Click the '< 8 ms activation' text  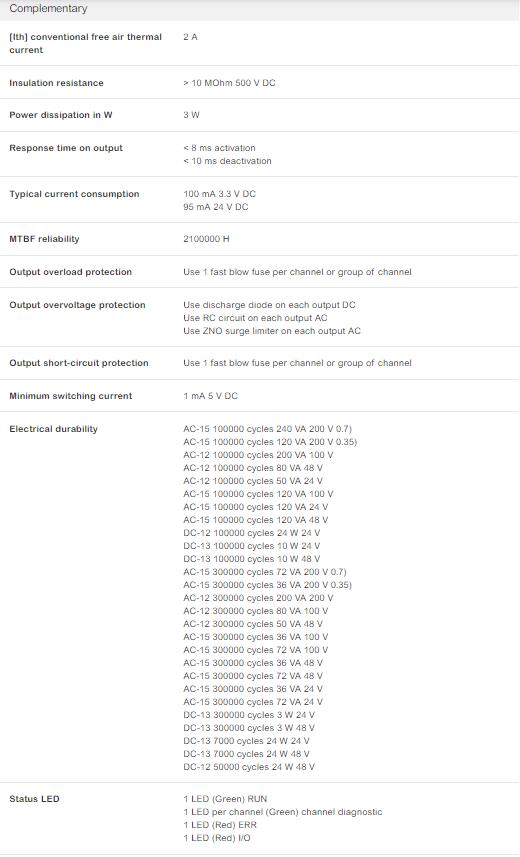tap(219, 148)
